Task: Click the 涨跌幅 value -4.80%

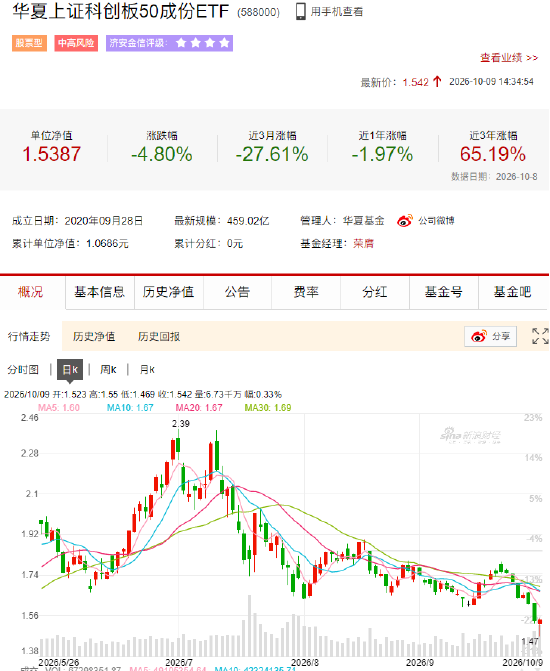Action: coord(162,154)
